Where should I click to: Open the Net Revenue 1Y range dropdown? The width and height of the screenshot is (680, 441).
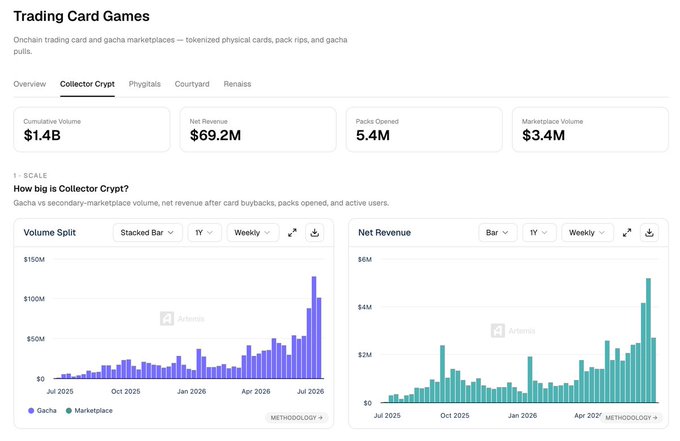[539, 233]
